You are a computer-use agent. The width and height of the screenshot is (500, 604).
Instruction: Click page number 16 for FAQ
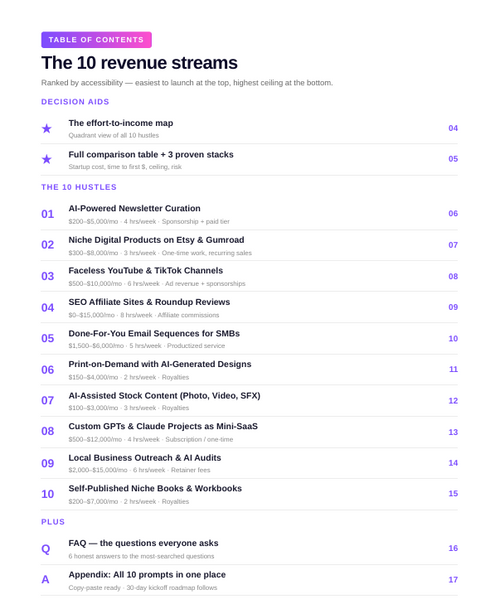[x=453, y=548]
